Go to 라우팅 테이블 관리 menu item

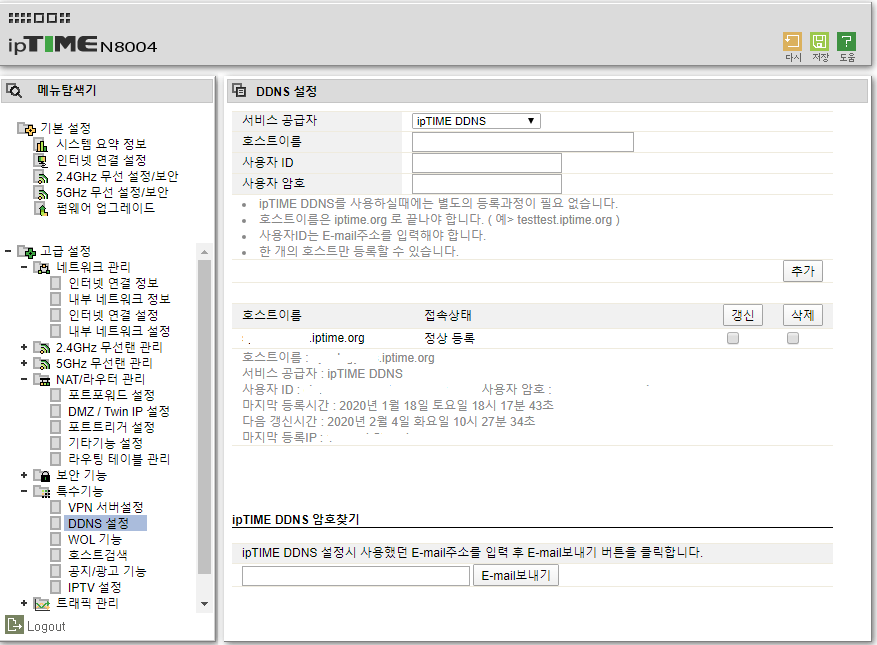pyautogui.click(x=119, y=459)
